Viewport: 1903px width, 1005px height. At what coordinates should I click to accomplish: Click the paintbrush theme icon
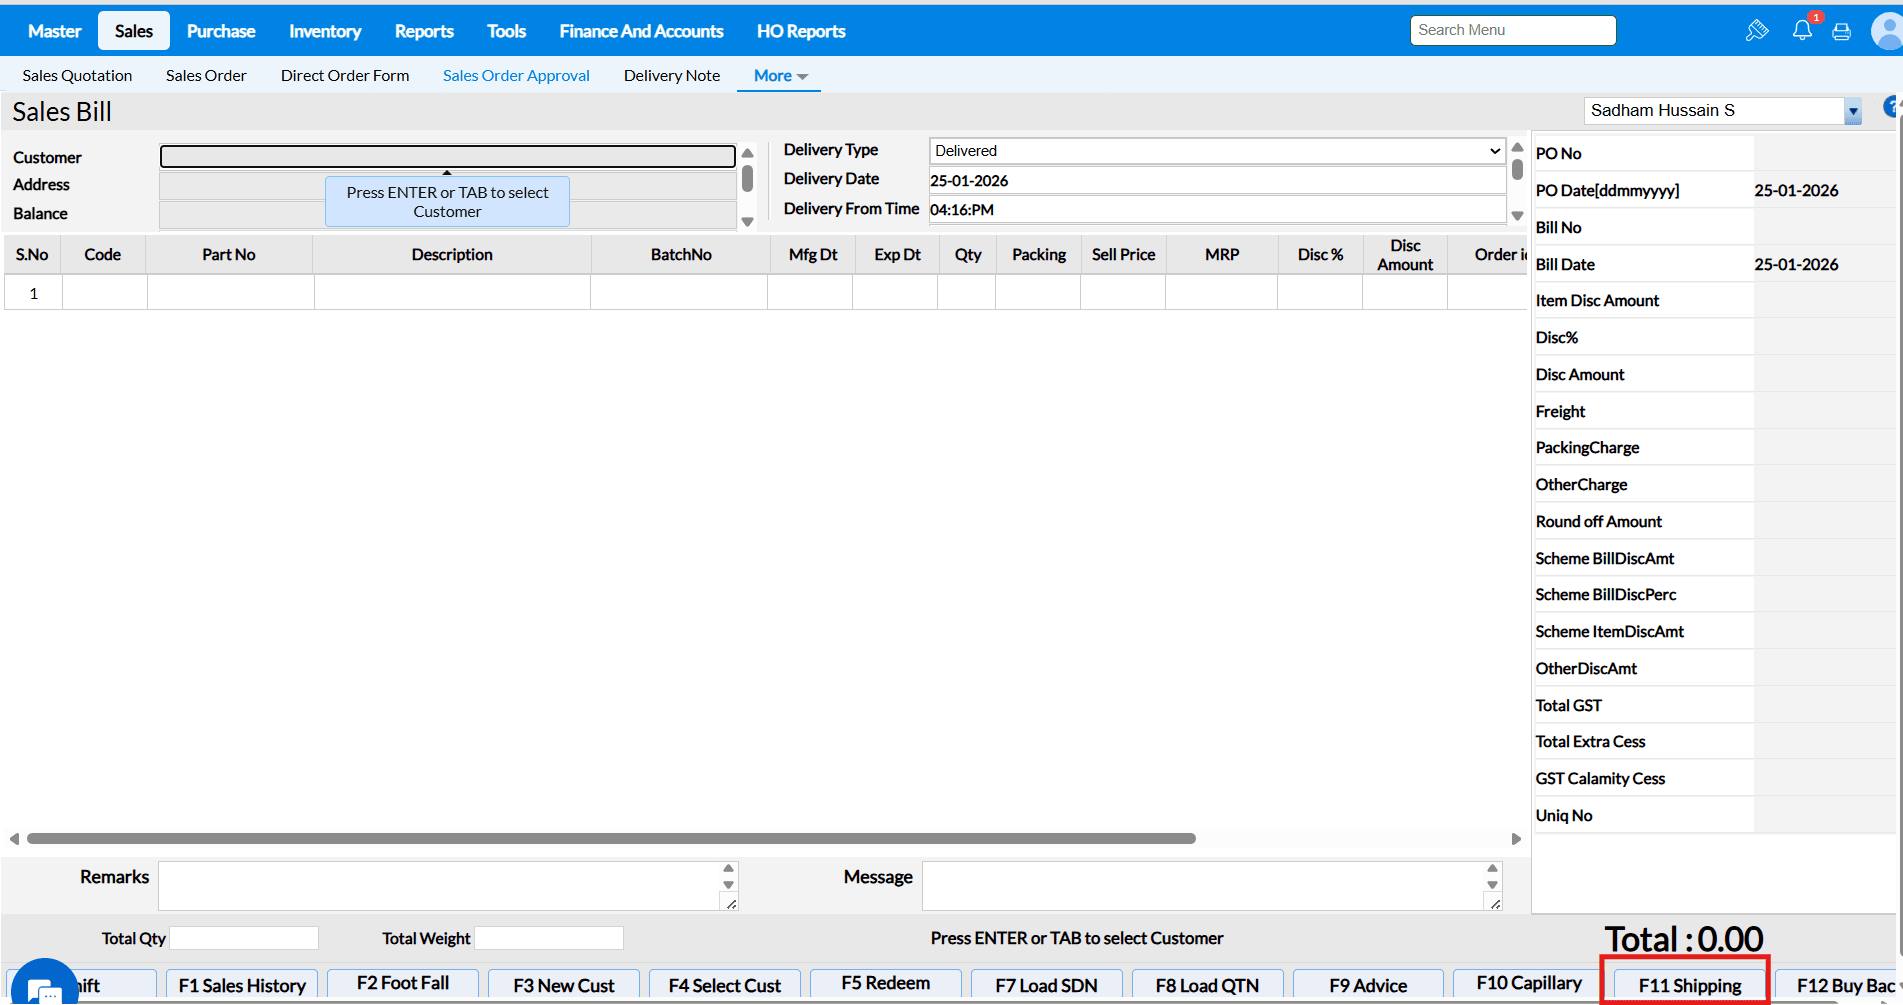tap(1757, 31)
